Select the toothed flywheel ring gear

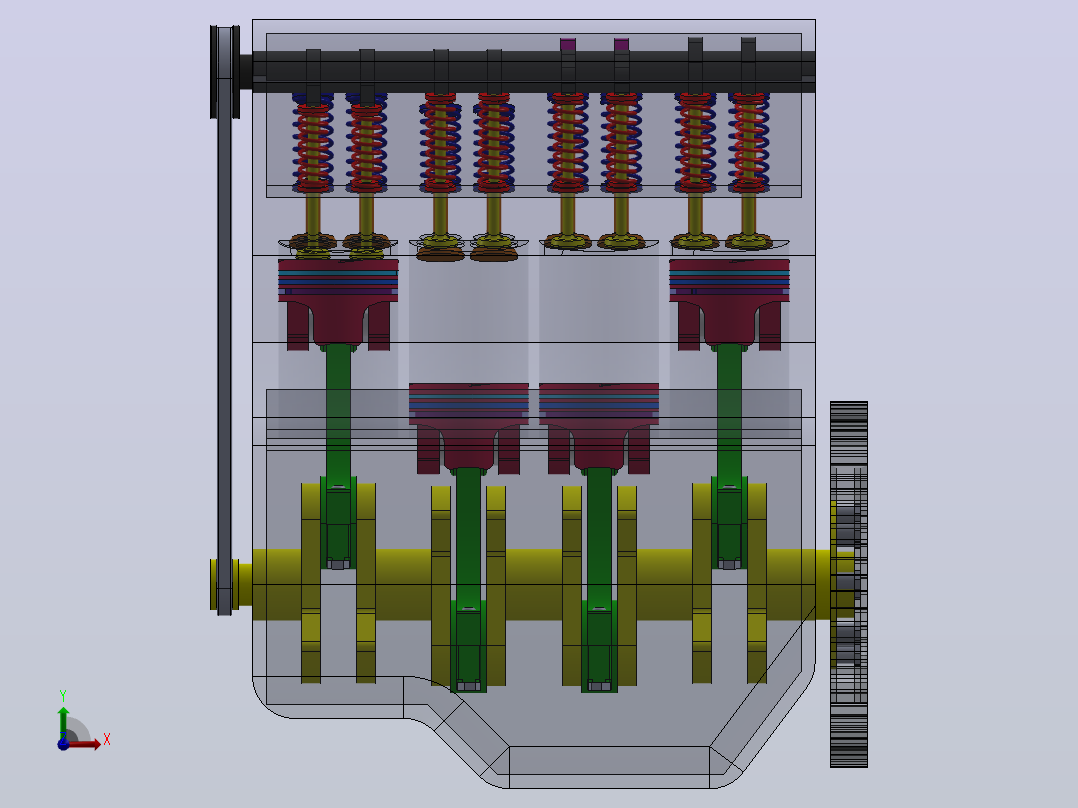(x=849, y=584)
